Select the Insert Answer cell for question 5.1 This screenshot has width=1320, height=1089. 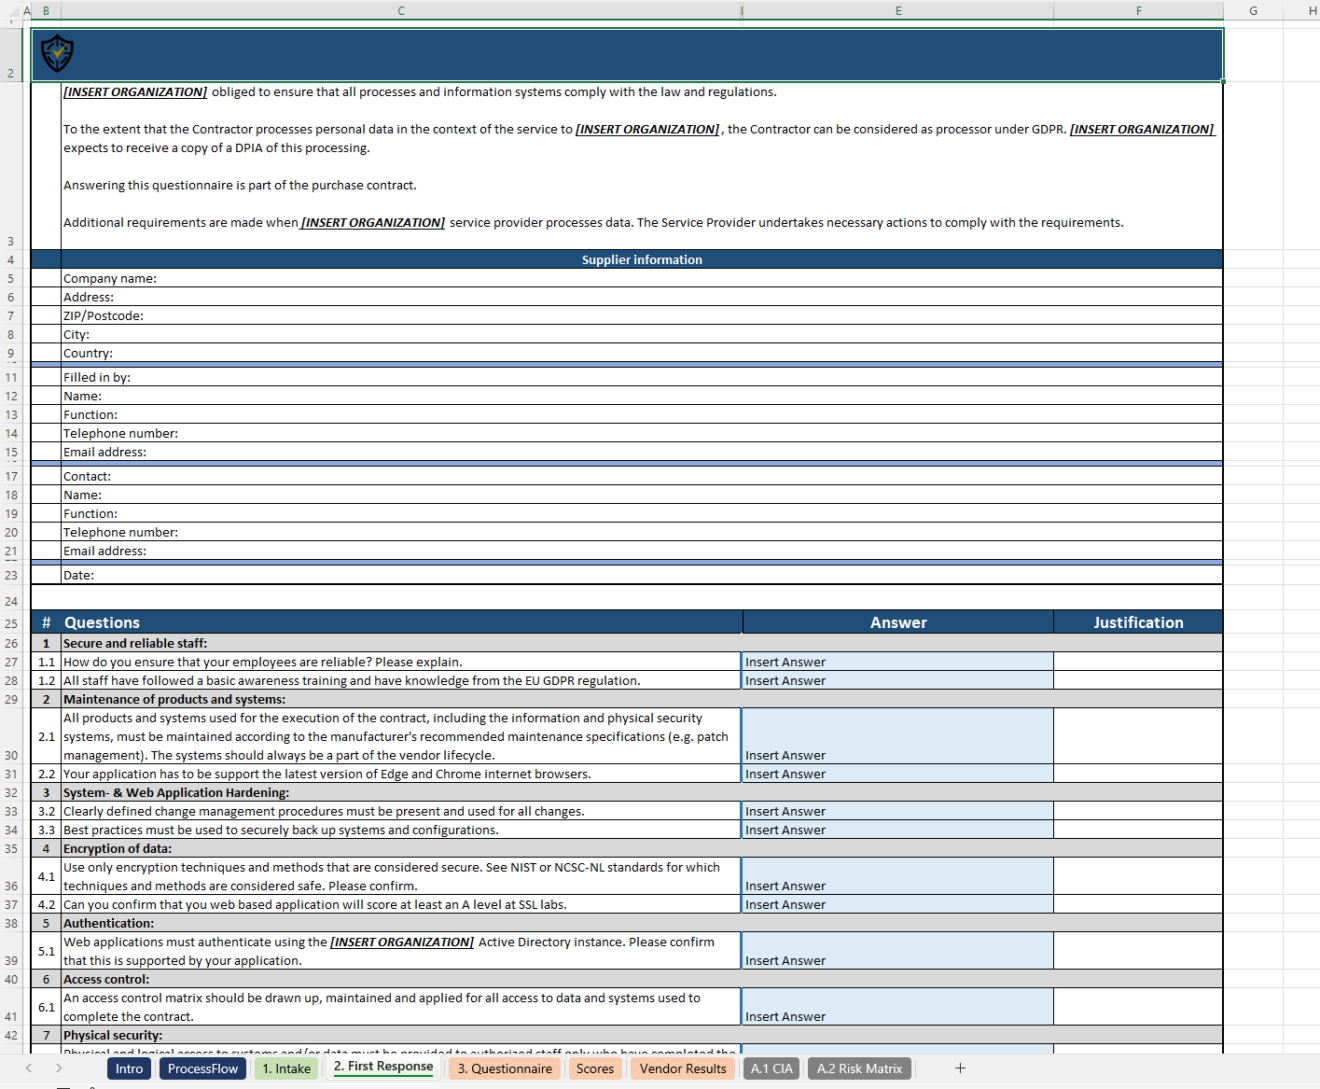click(x=897, y=951)
